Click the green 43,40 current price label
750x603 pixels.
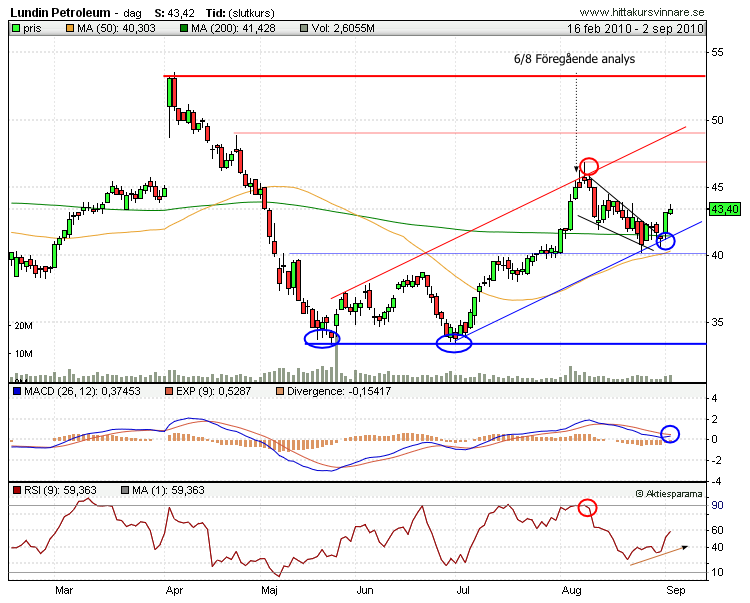[x=725, y=209]
